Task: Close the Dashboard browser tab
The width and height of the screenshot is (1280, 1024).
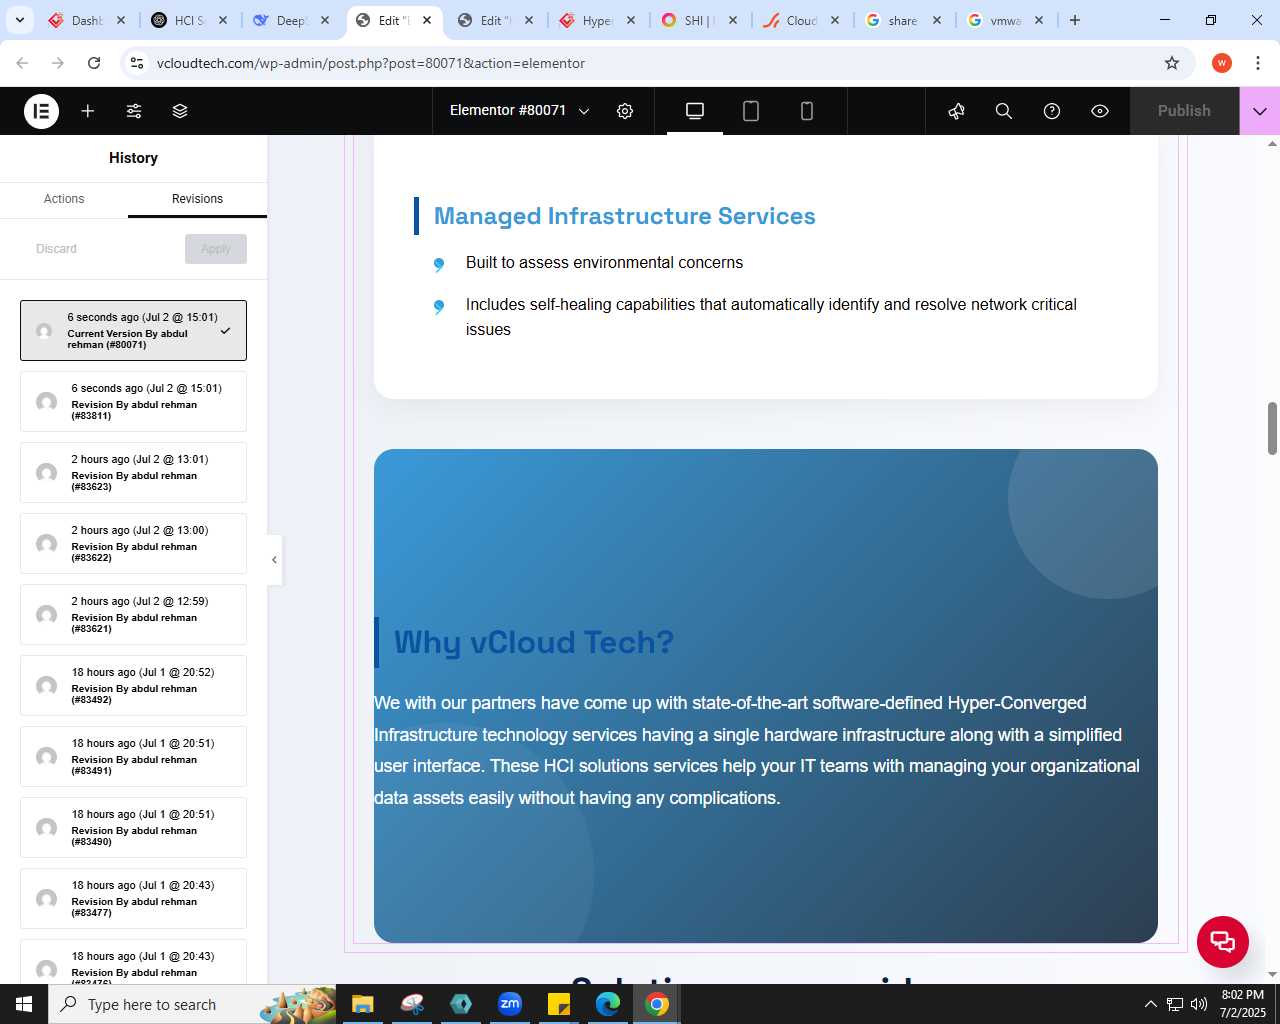Action: coord(121,20)
